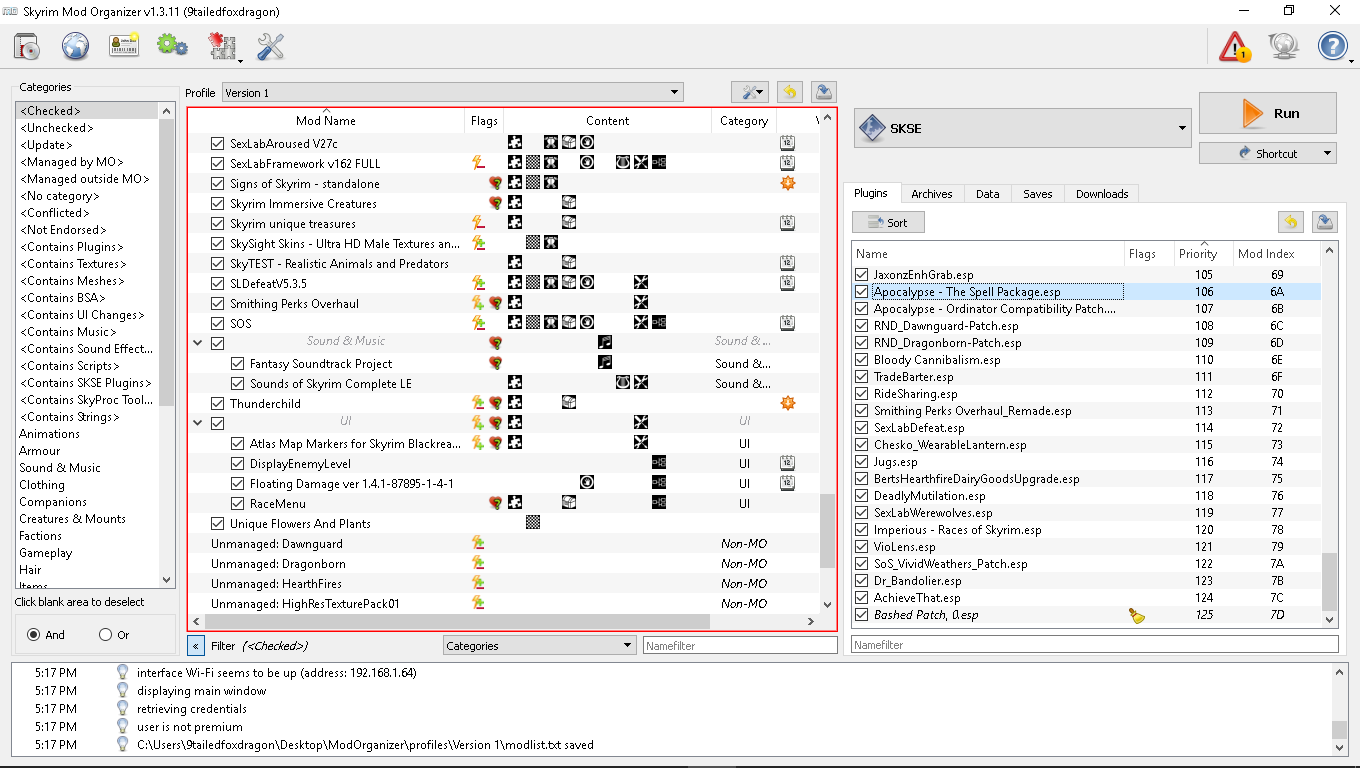The image size is (1360, 768).
Task: Click the version icon on DisplayEnemyLevel row
Action: pos(788,463)
